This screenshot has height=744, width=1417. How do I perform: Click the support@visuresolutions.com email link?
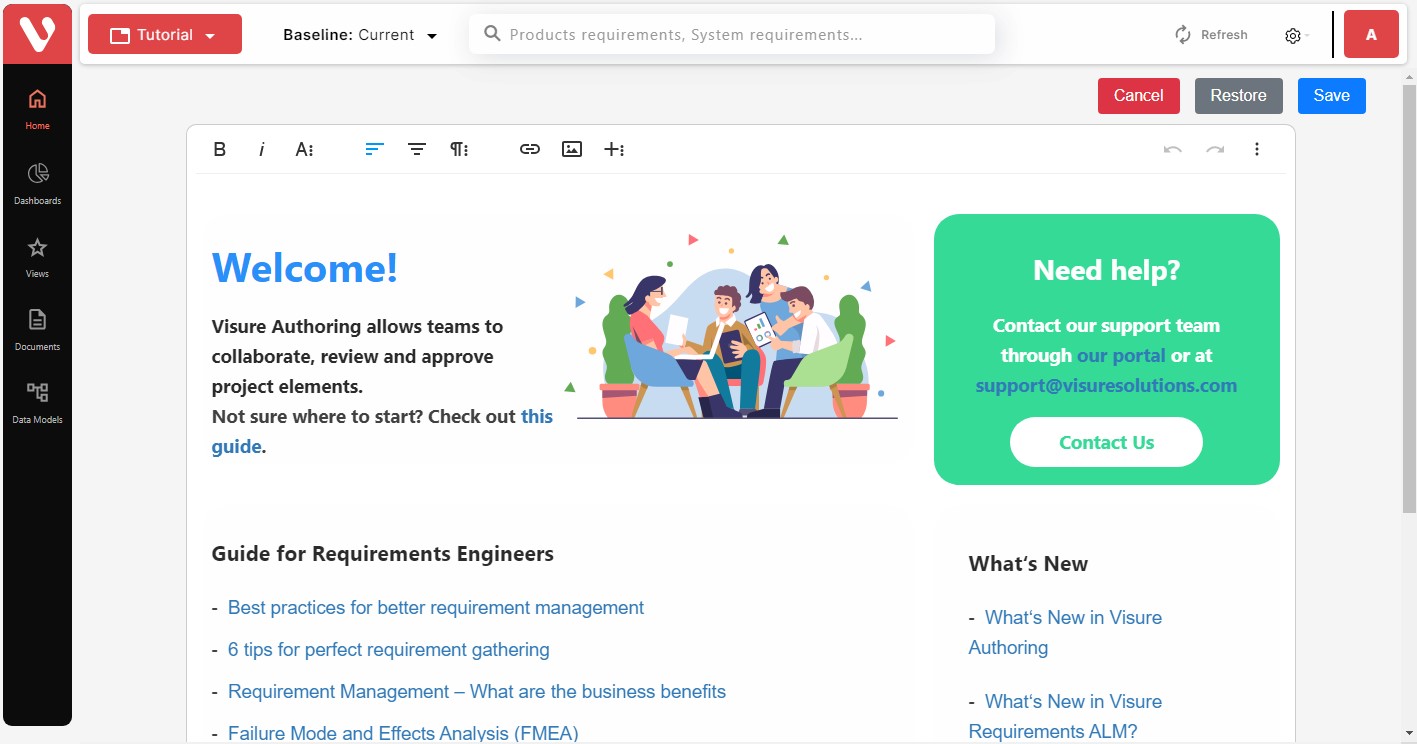pyautogui.click(x=1106, y=385)
